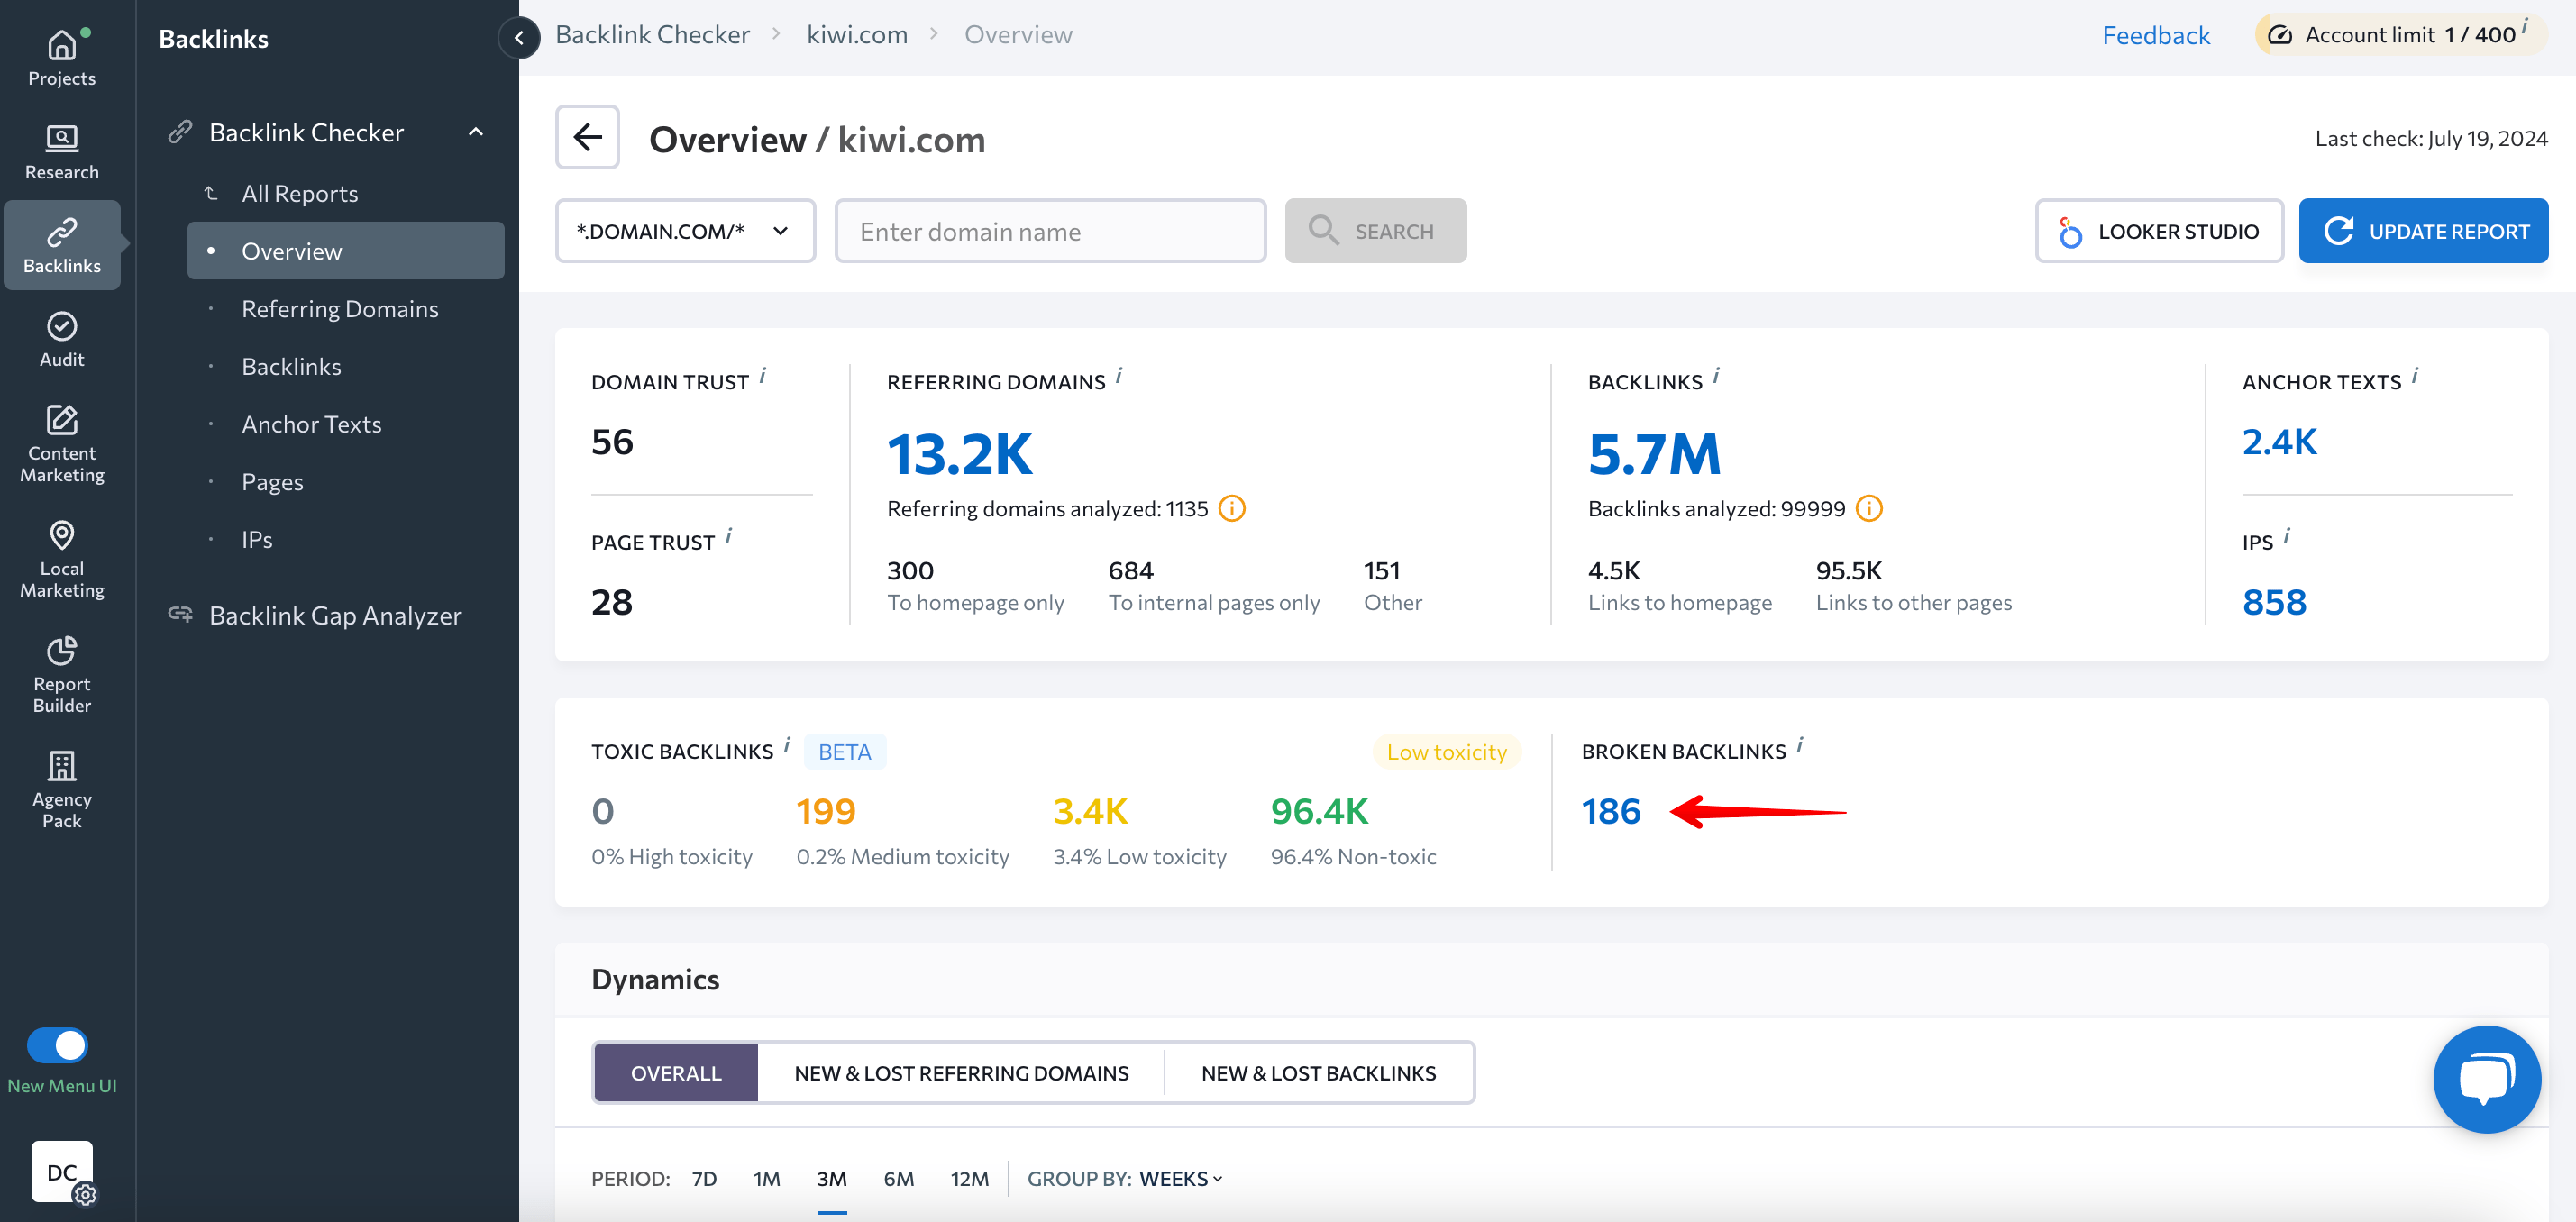
Task: Show Referring Domains heading info tooltip
Action: (1119, 375)
